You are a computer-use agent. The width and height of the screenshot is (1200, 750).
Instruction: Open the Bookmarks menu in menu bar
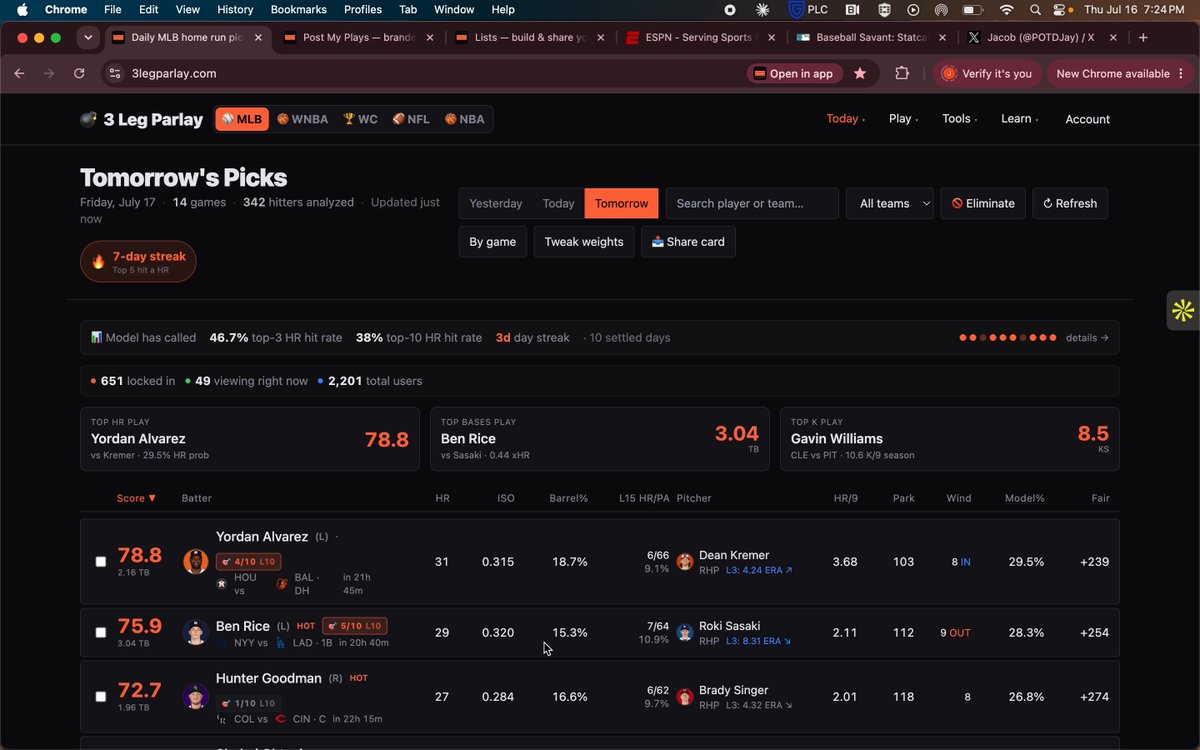tap(298, 10)
